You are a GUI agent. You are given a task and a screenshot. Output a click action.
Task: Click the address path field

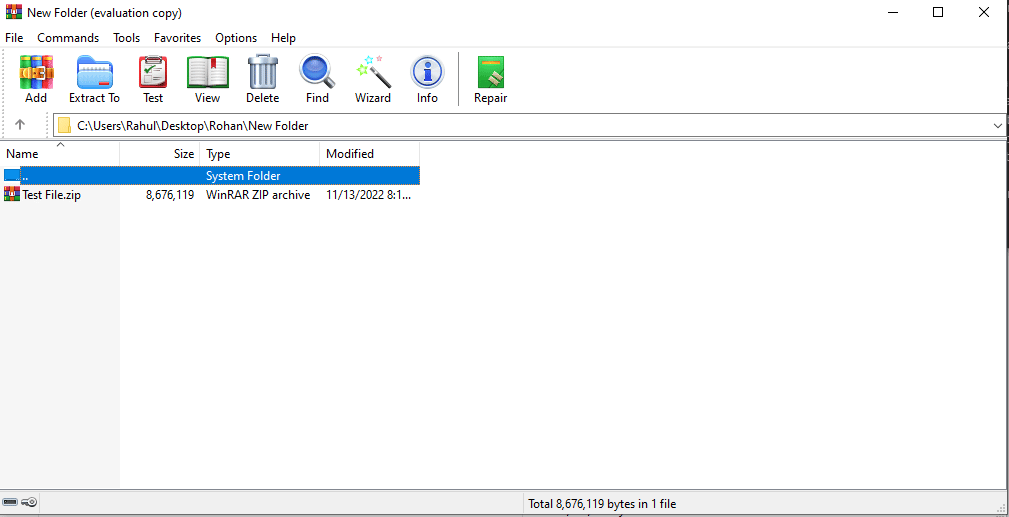pos(528,126)
